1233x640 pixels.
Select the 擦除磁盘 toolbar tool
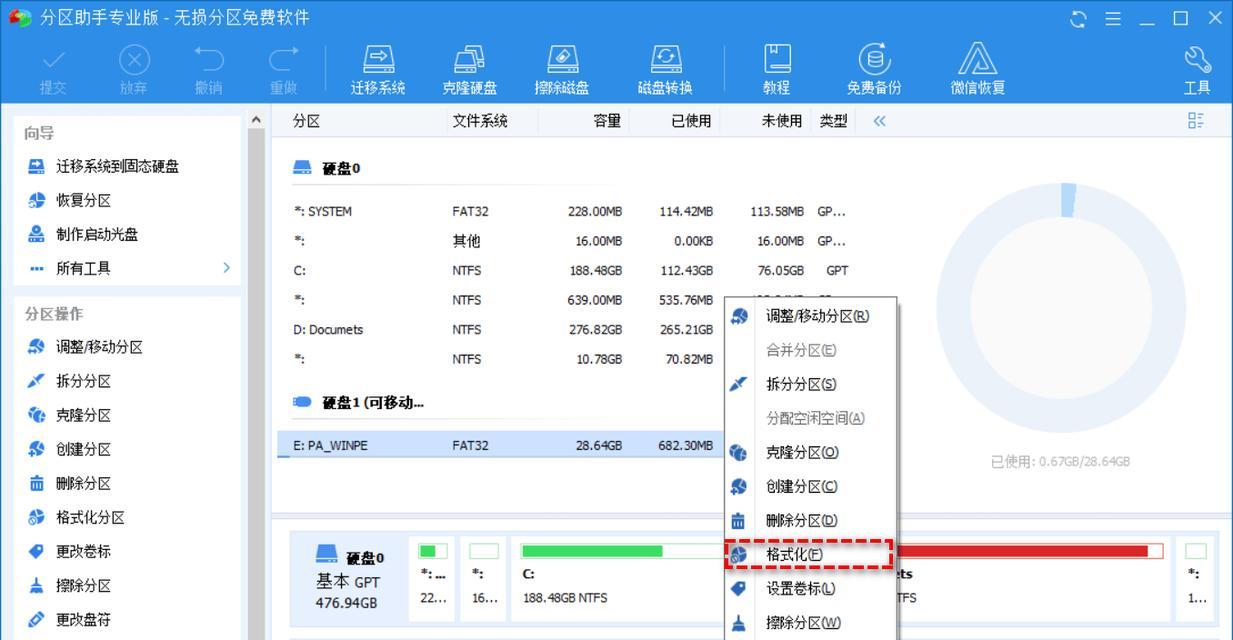(x=561, y=69)
